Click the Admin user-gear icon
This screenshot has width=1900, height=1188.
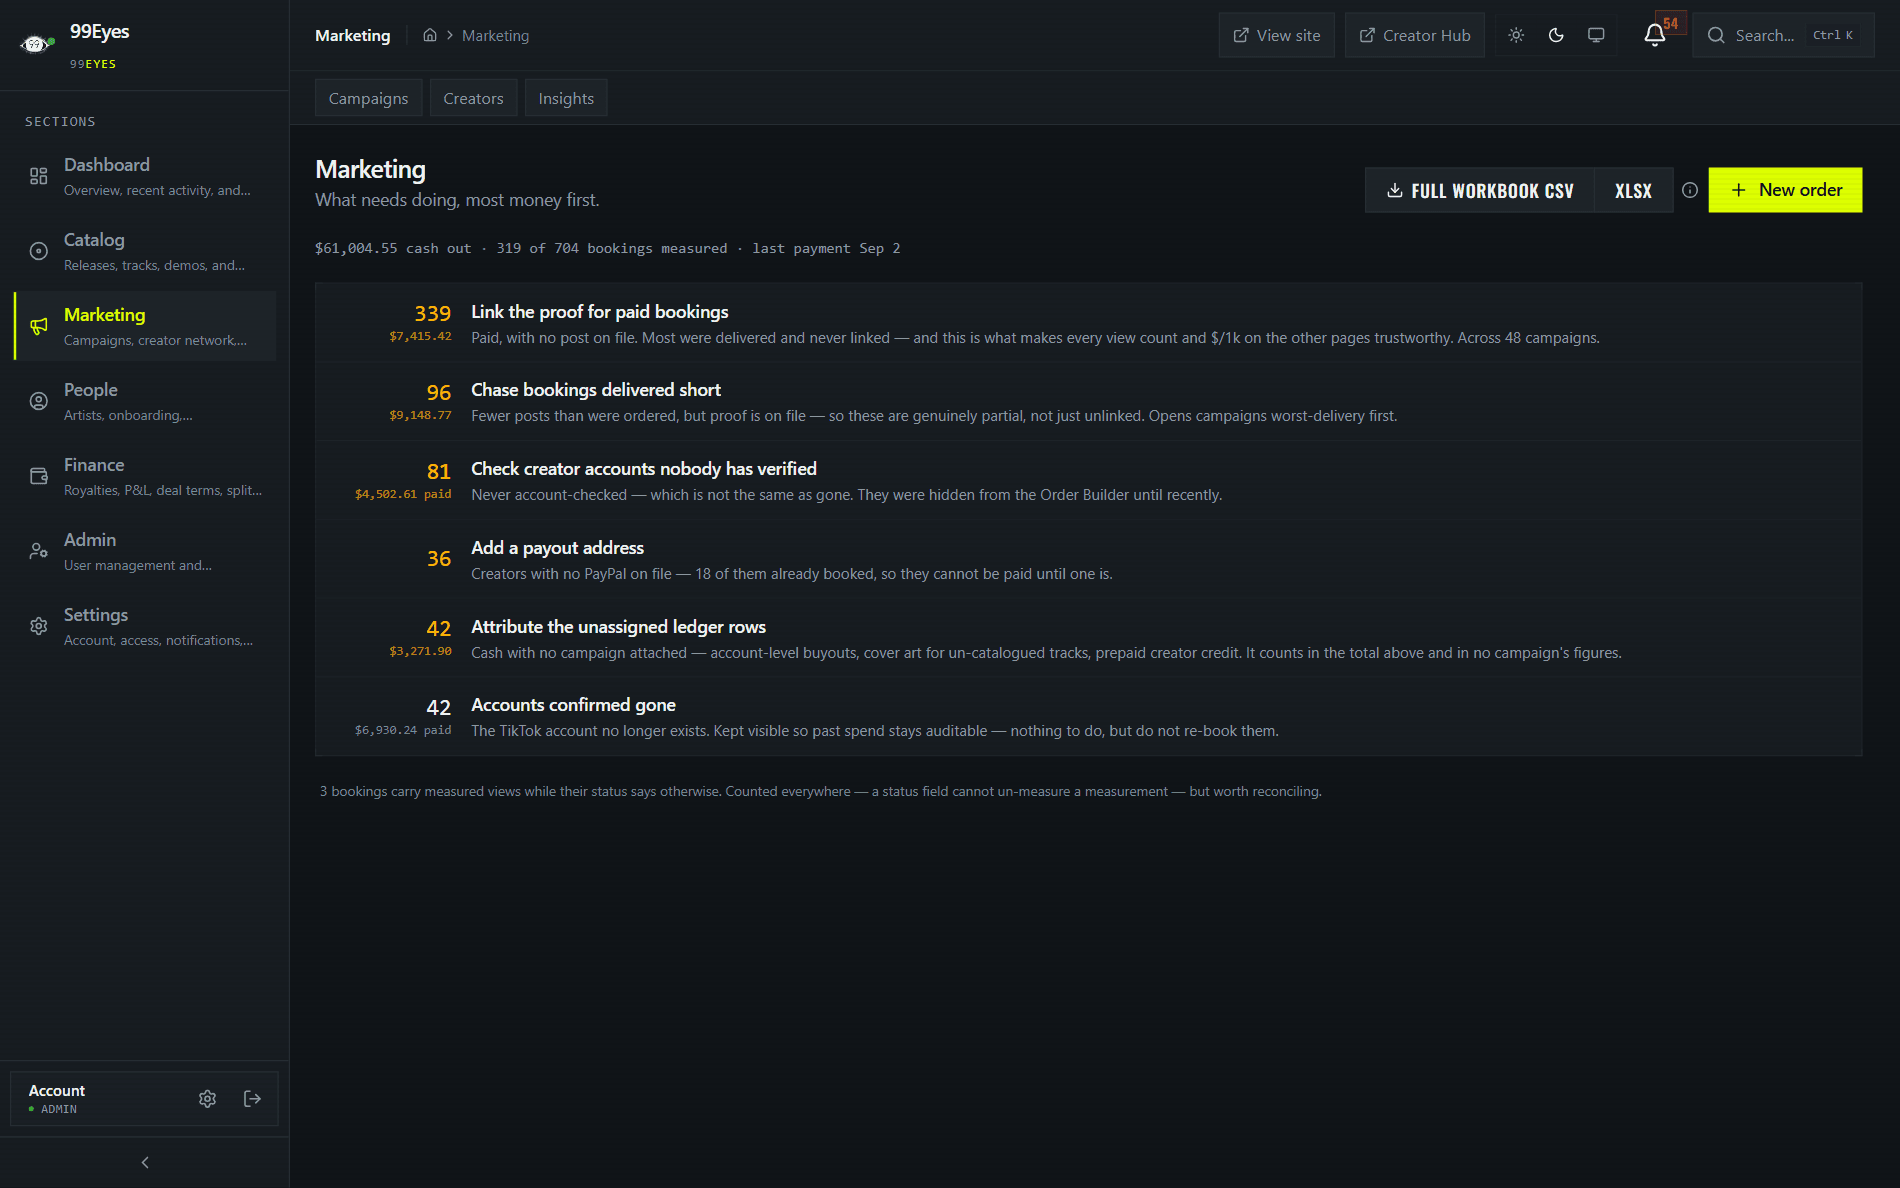tap(39, 551)
